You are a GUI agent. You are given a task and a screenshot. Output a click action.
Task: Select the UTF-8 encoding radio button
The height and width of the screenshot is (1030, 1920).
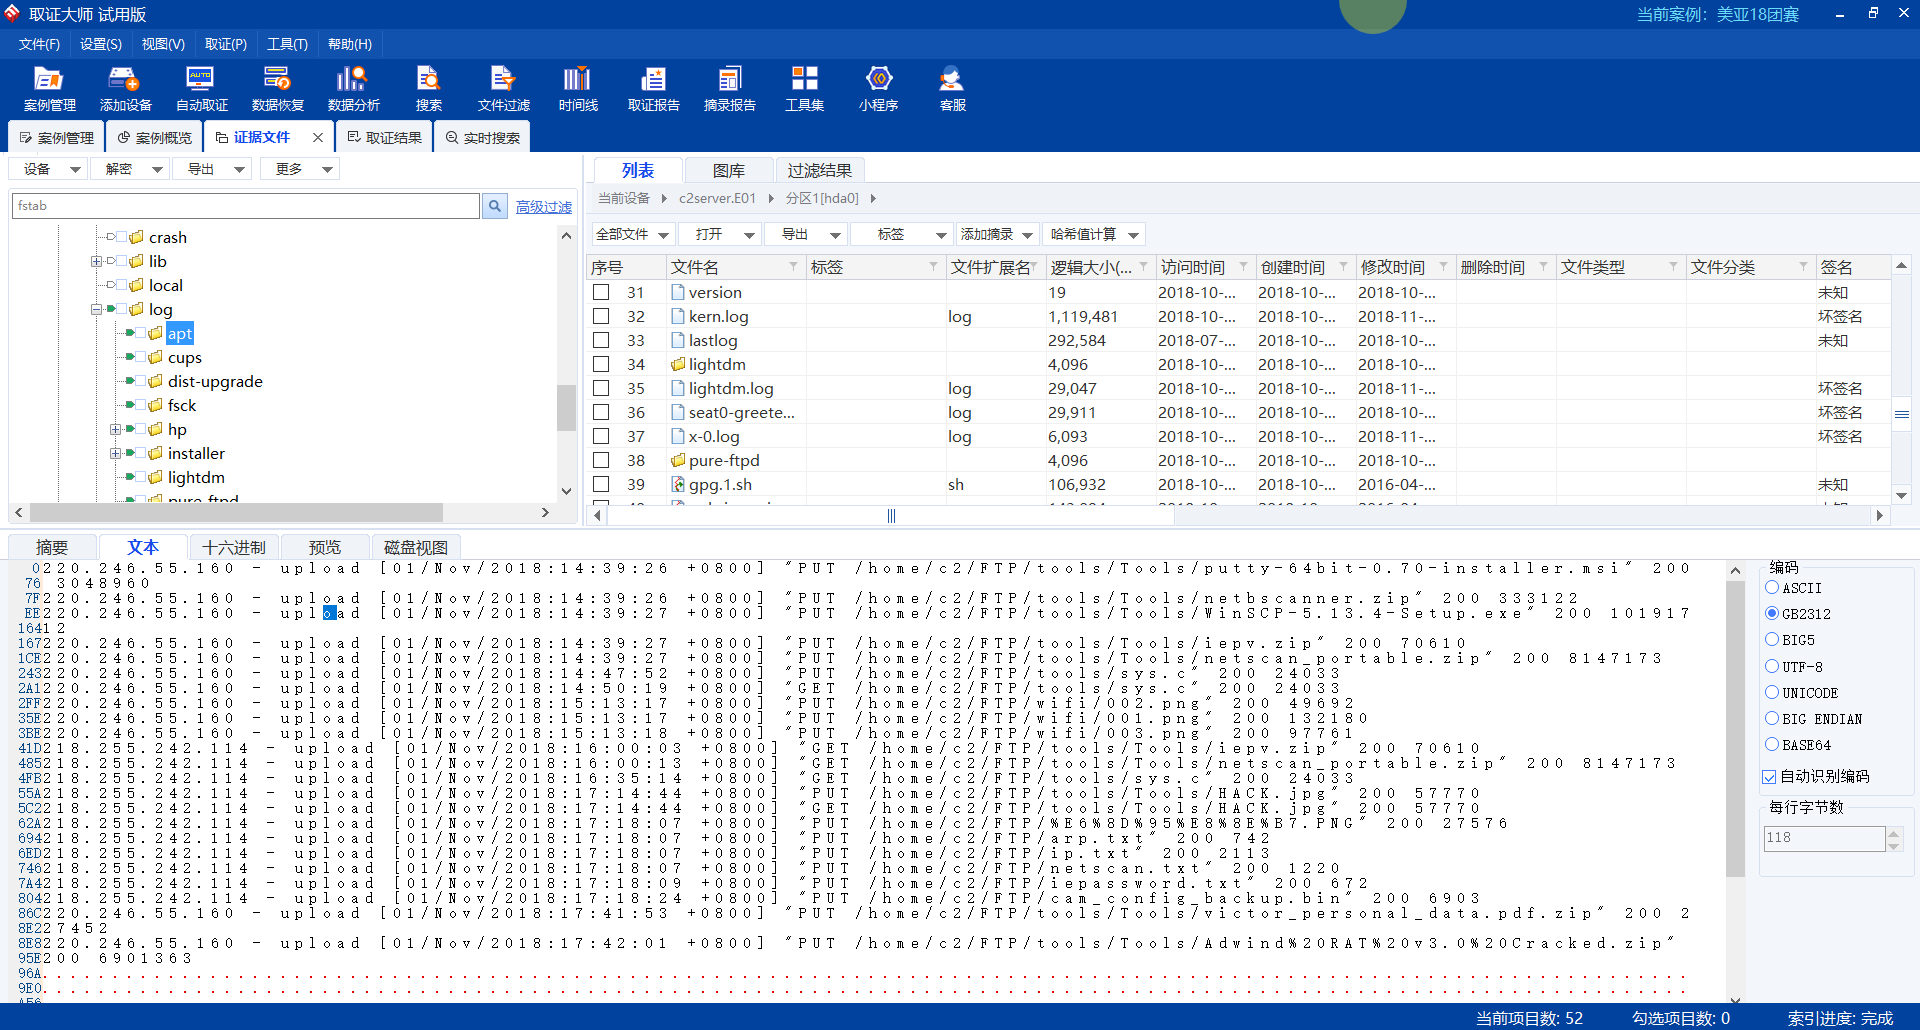point(1772,666)
